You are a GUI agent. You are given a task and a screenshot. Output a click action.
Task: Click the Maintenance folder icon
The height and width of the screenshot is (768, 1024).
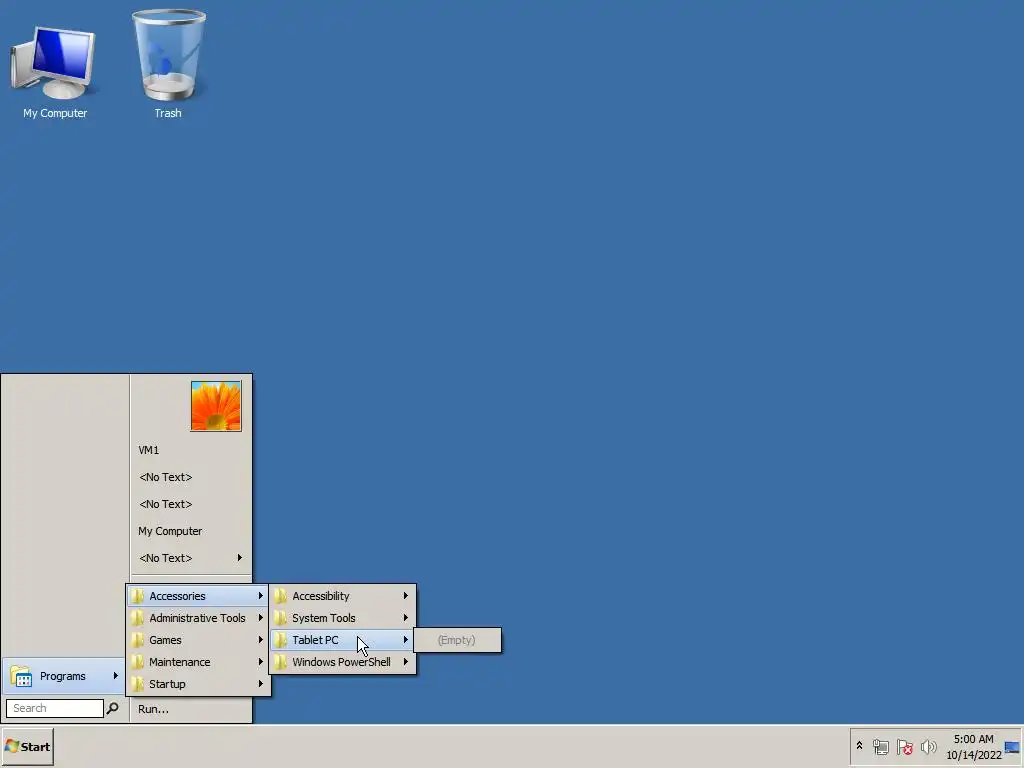pyautogui.click(x=137, y=662)
